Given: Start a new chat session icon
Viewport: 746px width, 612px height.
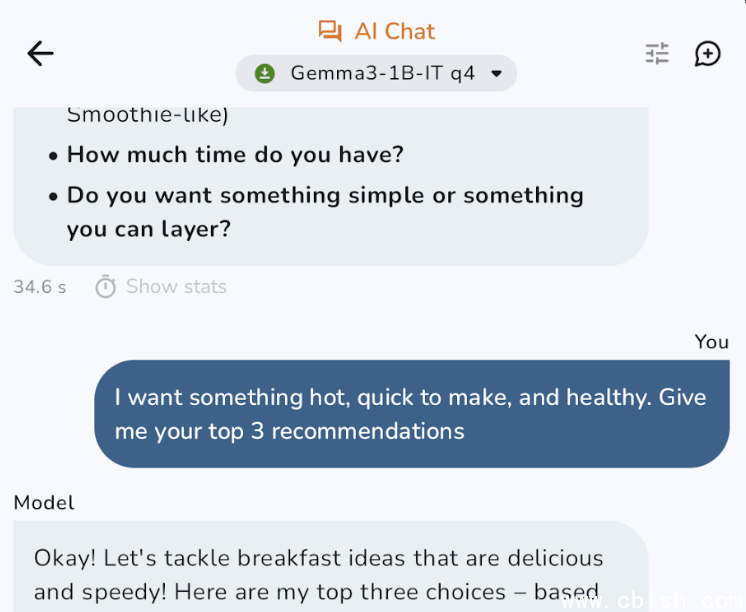Looking at the screenshot, I should (x=707, y=53).
